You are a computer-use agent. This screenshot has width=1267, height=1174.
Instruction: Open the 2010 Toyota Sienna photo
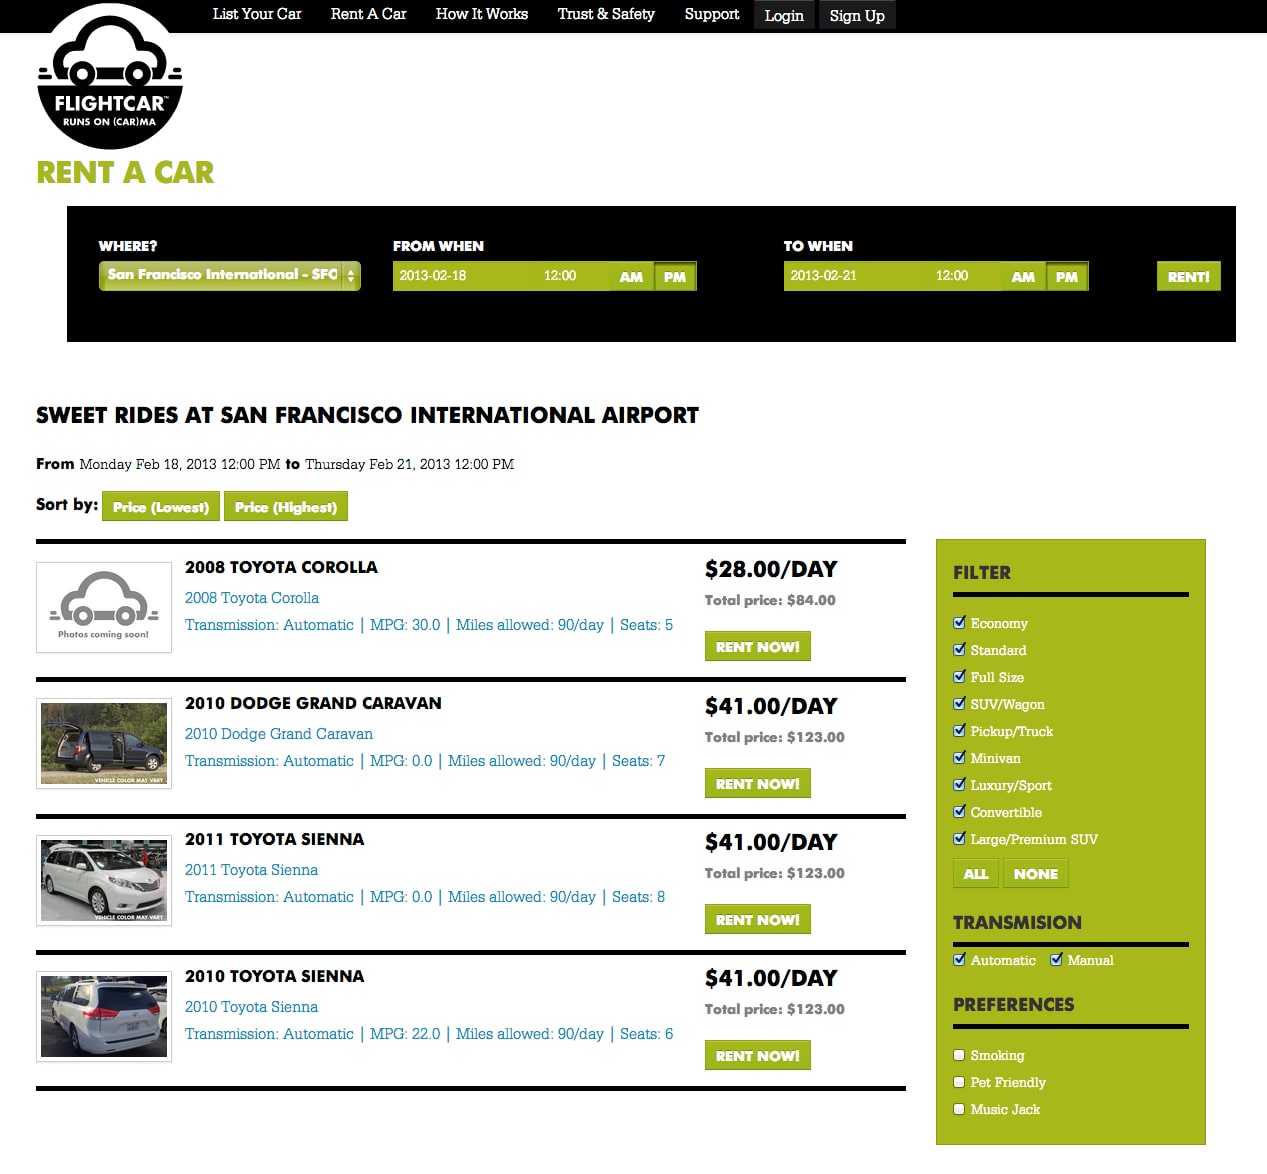click(x=104, y=1016)
